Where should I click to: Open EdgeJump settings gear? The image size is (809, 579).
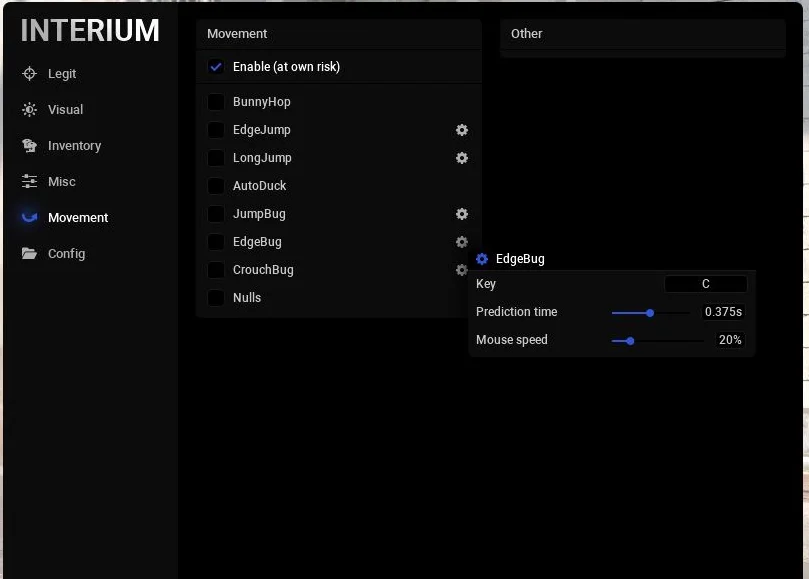point(462,130)
